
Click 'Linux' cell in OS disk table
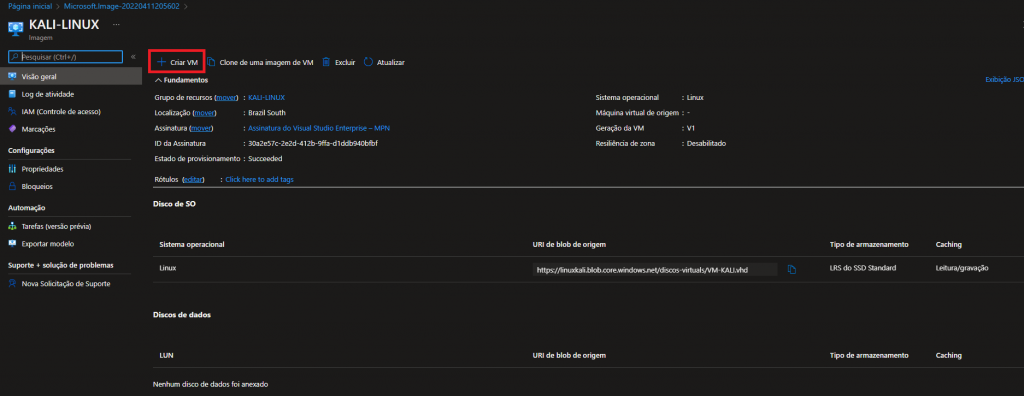[x=168, y=268]
